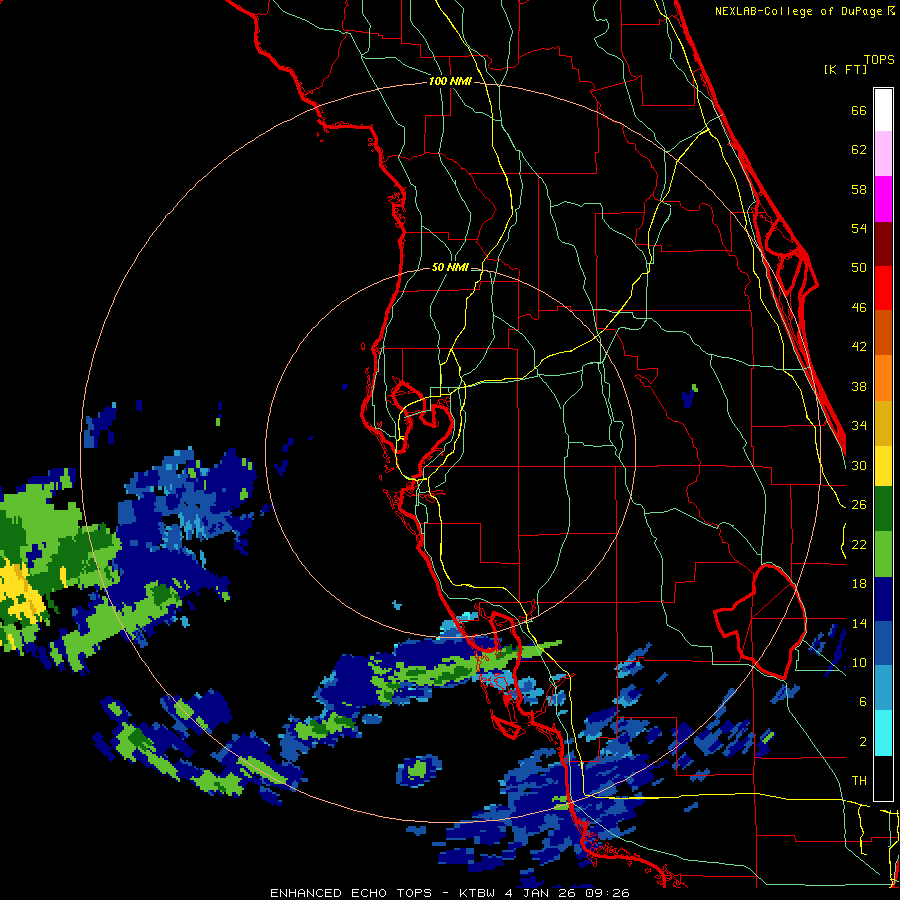Click legend value 18
Screen dimensions: 900x900
859,584
